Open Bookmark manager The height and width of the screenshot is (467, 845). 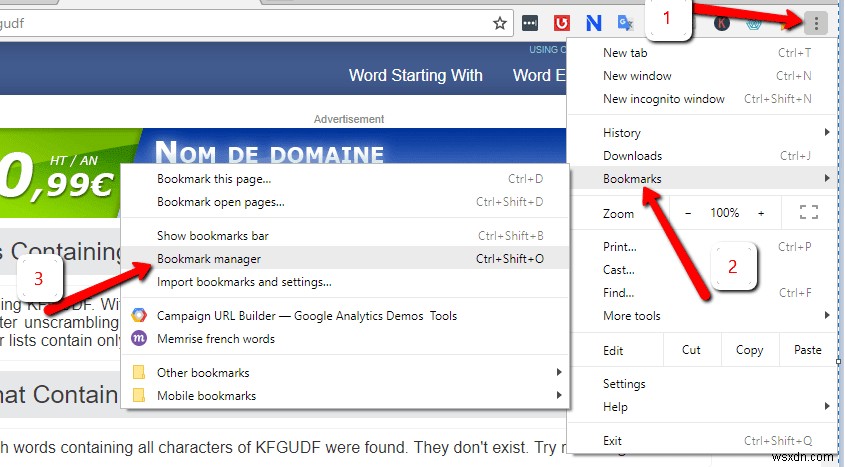(345, 259)
